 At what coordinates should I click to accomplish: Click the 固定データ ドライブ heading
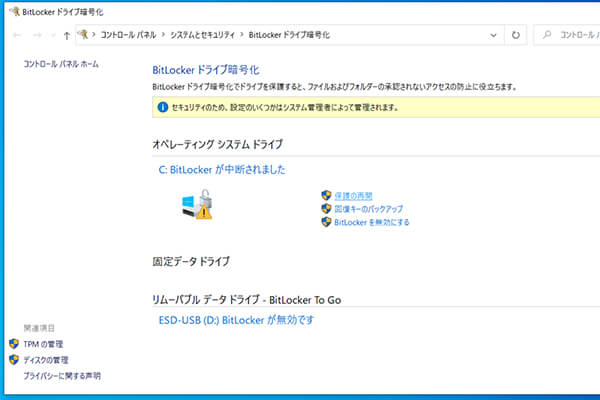[191, 261]
